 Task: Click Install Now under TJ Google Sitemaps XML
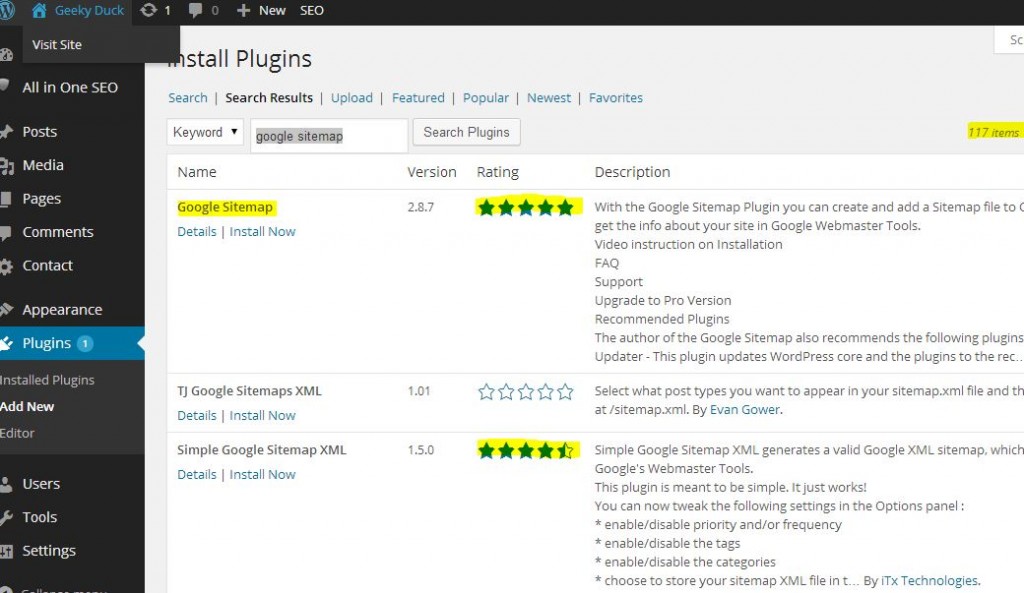263,416
